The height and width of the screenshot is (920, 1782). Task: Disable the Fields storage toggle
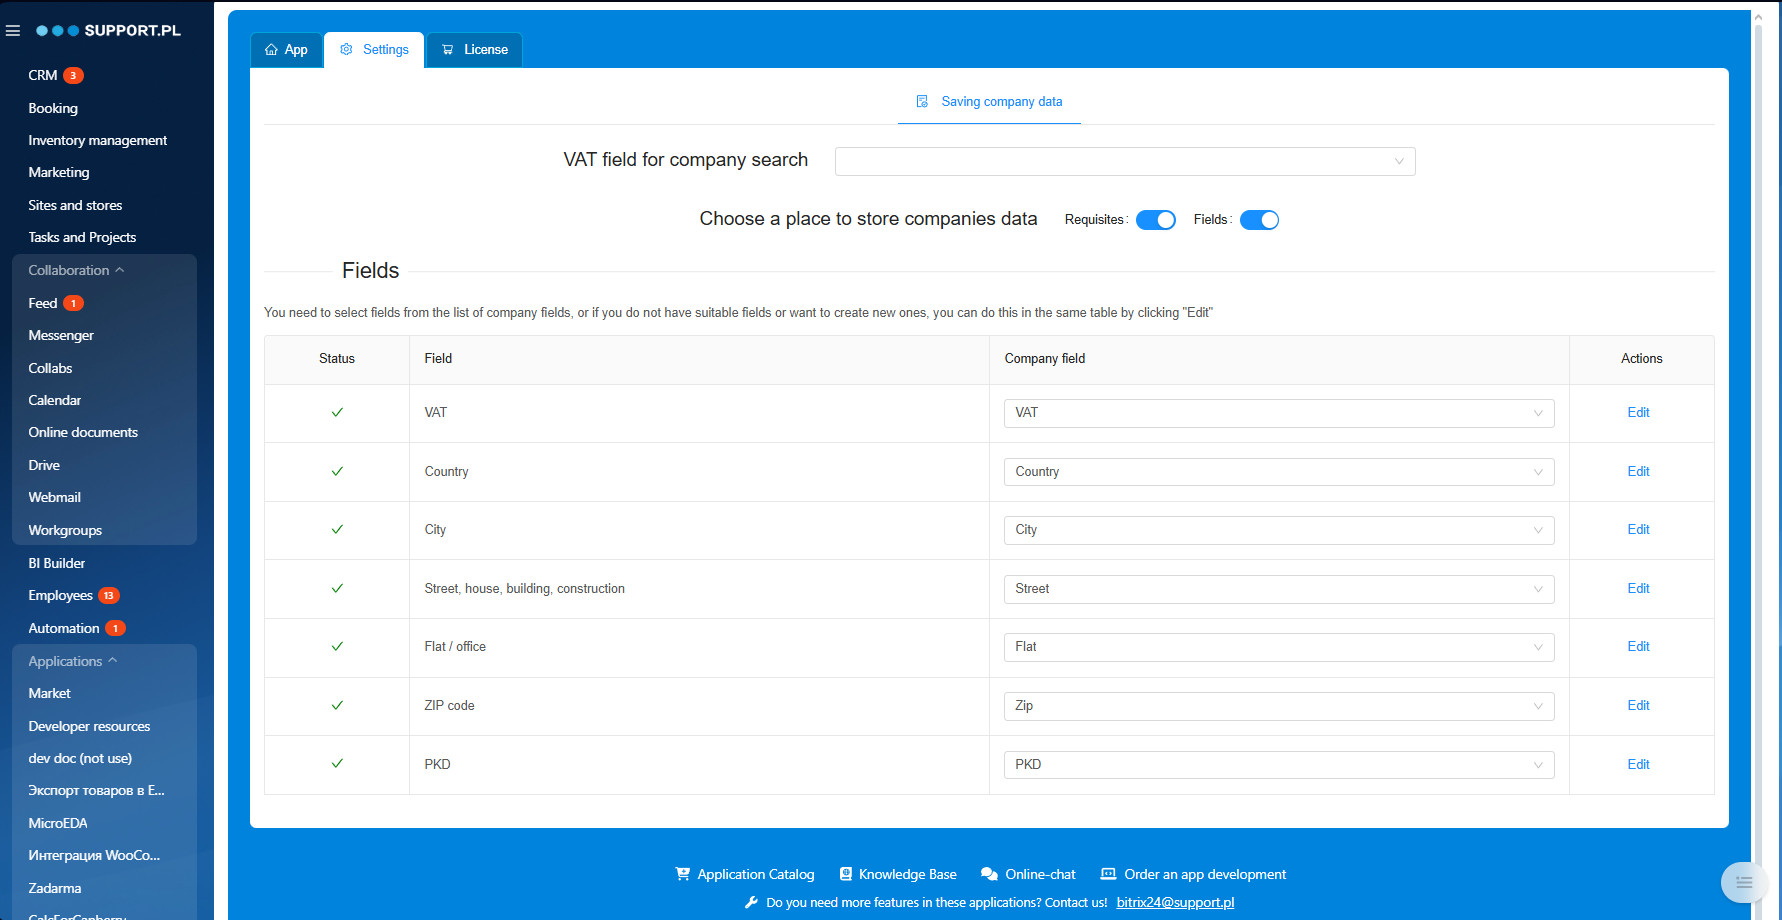pyautogui.click(x=1259, y=220)
